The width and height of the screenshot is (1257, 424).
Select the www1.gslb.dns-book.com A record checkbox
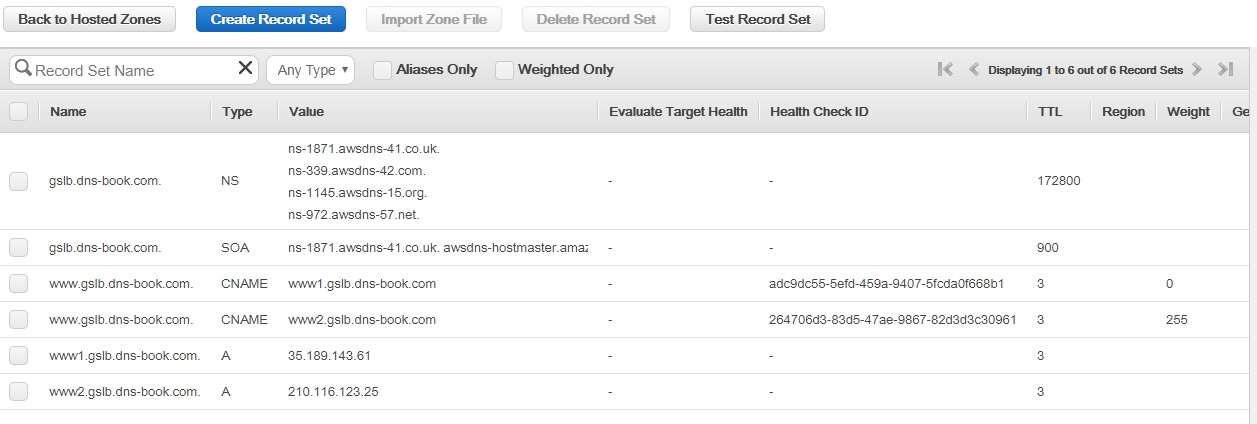19,356
